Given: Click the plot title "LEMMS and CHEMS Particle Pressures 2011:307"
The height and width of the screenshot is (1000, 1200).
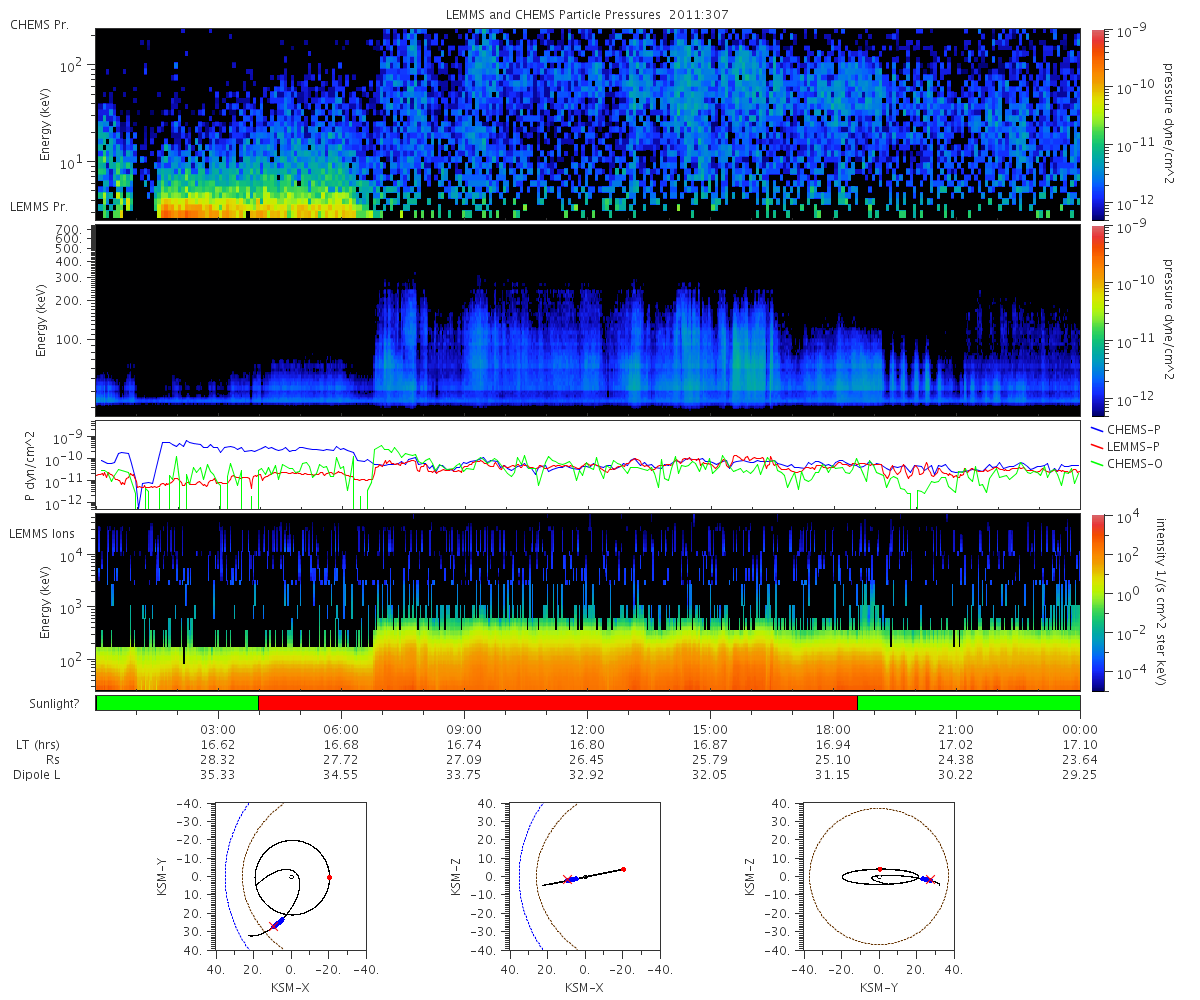Looking at the screenshot, I should pos(588,14).
